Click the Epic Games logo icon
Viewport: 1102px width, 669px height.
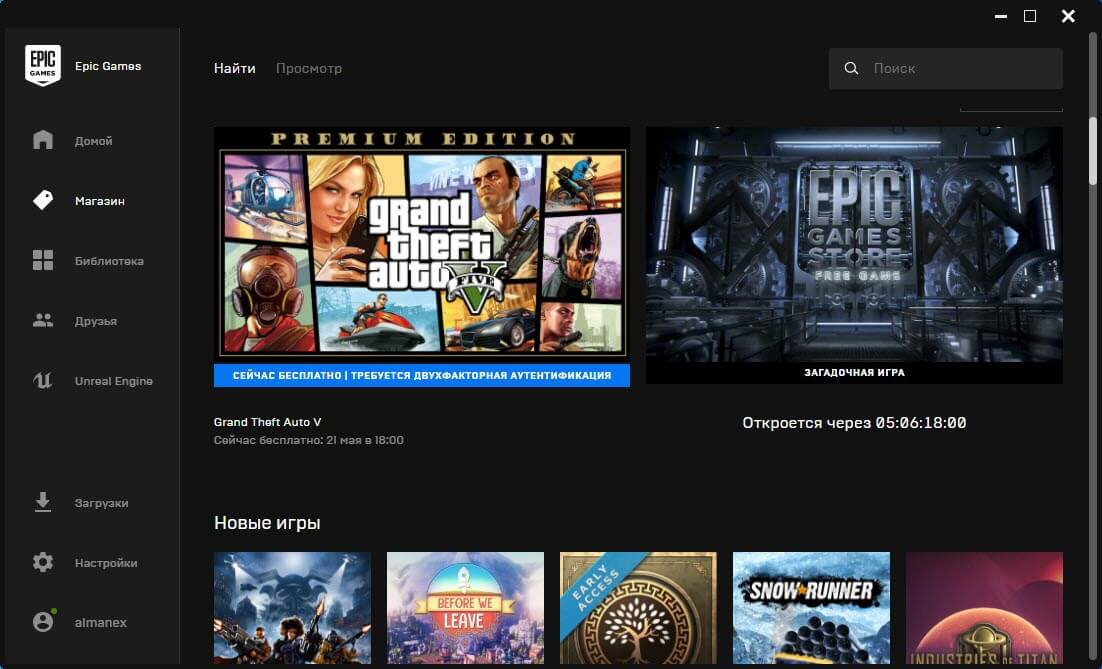[43, 65]
